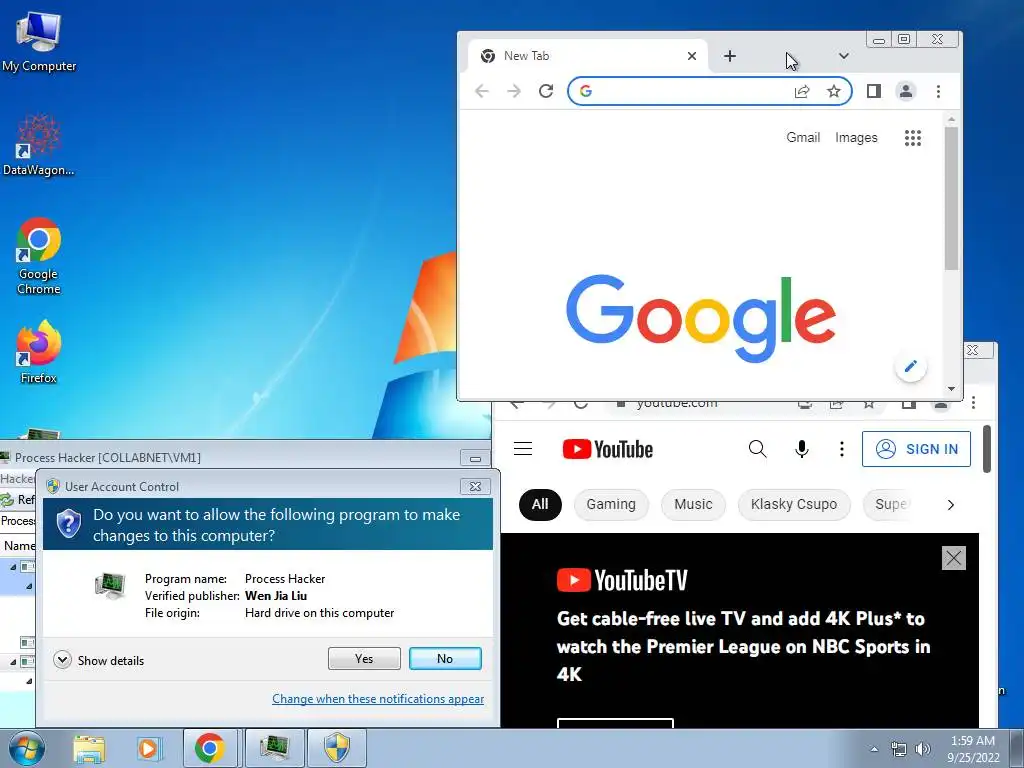Open the Gmail link

tap(803, 137)
